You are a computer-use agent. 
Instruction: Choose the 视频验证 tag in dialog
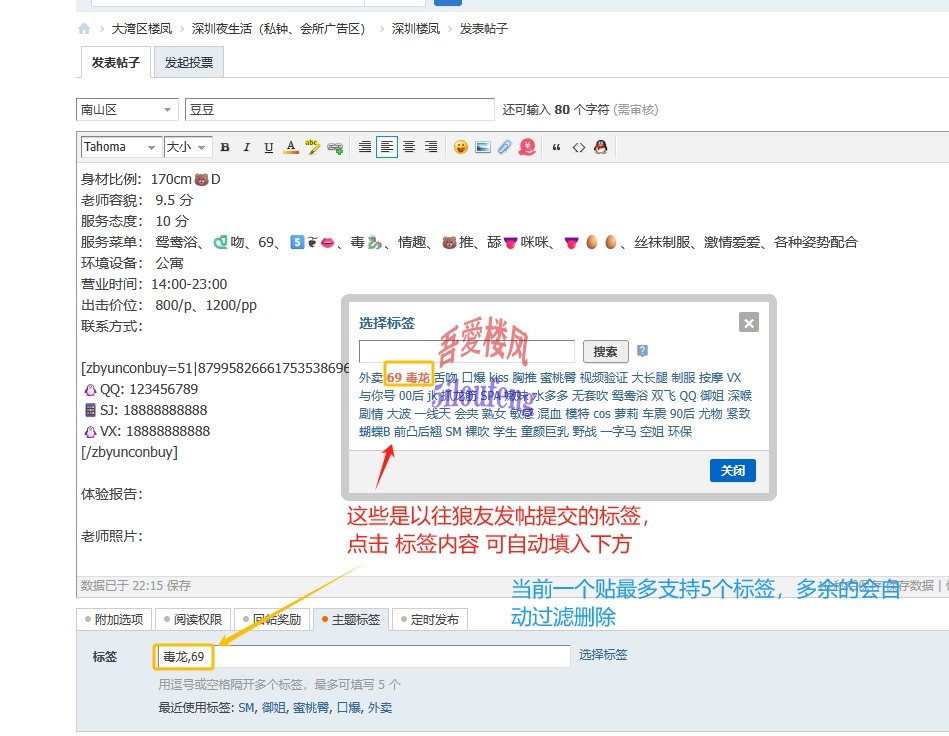point(603,378)
